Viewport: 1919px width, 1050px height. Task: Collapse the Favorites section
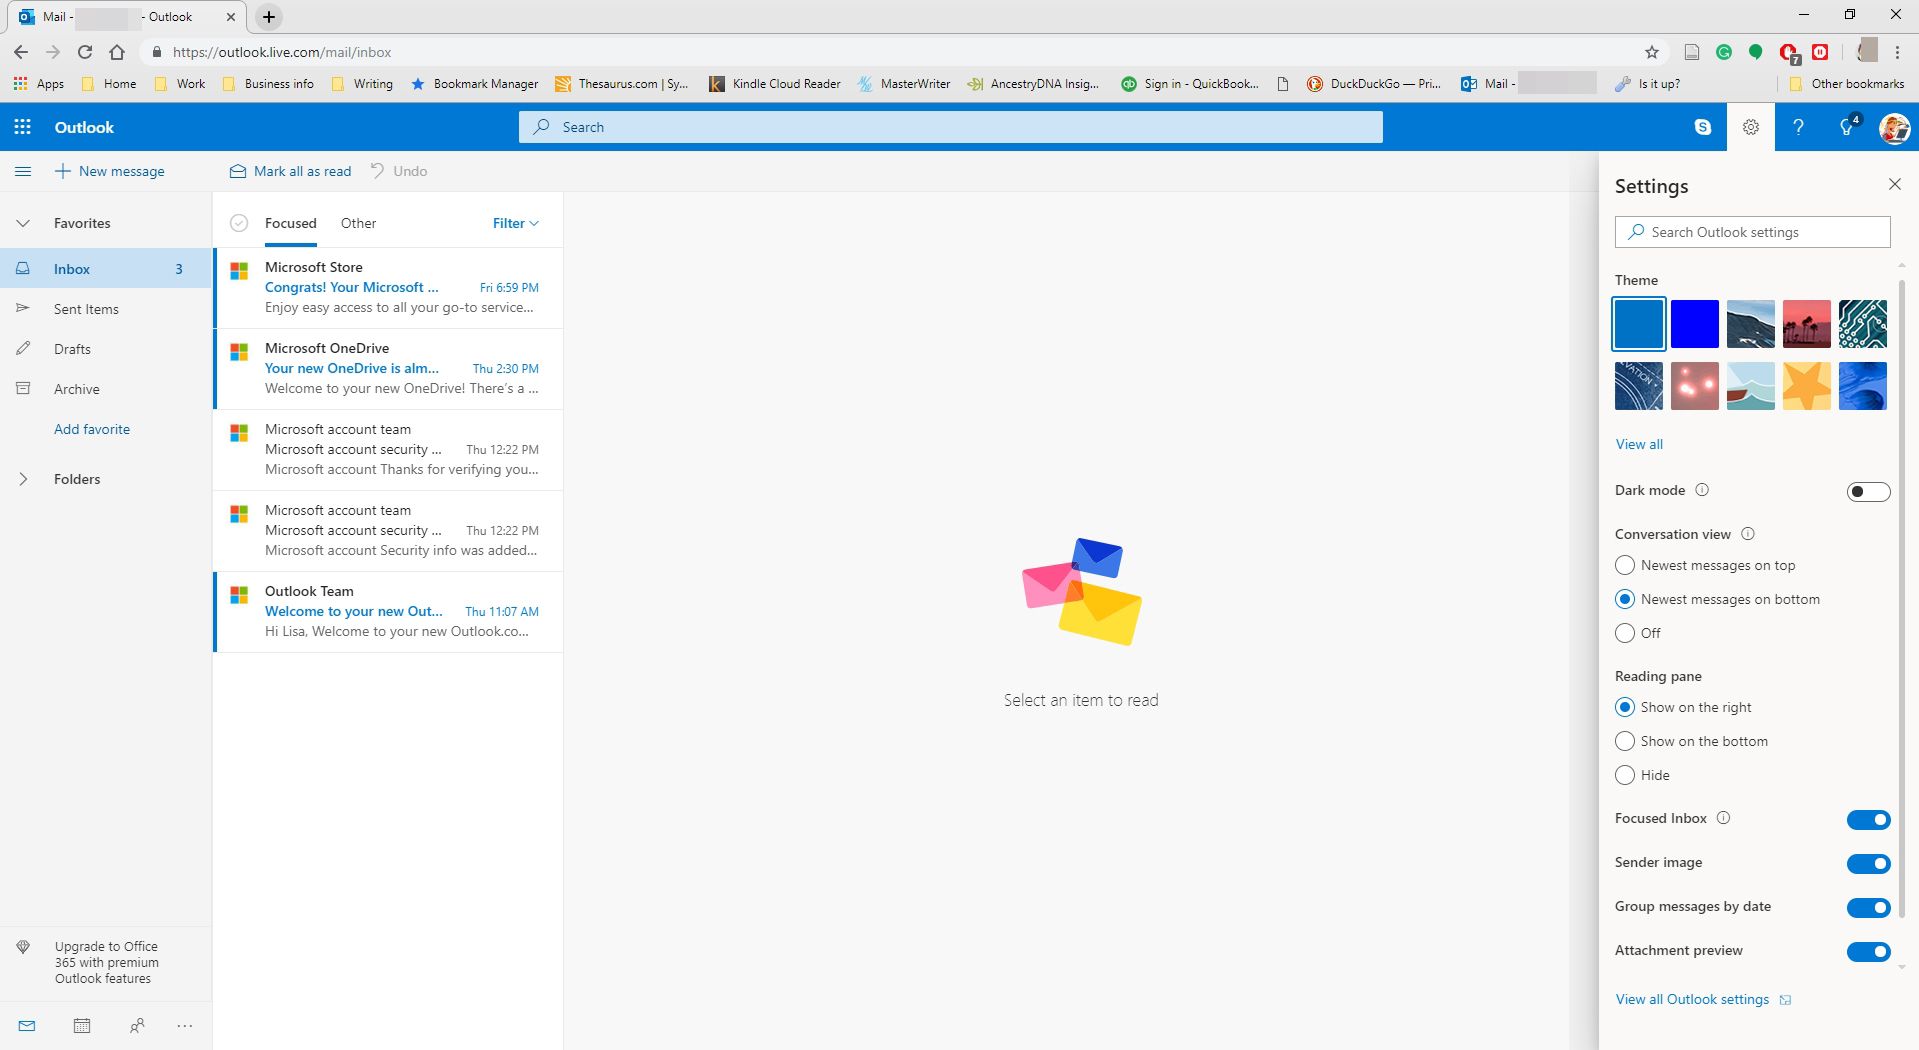(23, 223)
